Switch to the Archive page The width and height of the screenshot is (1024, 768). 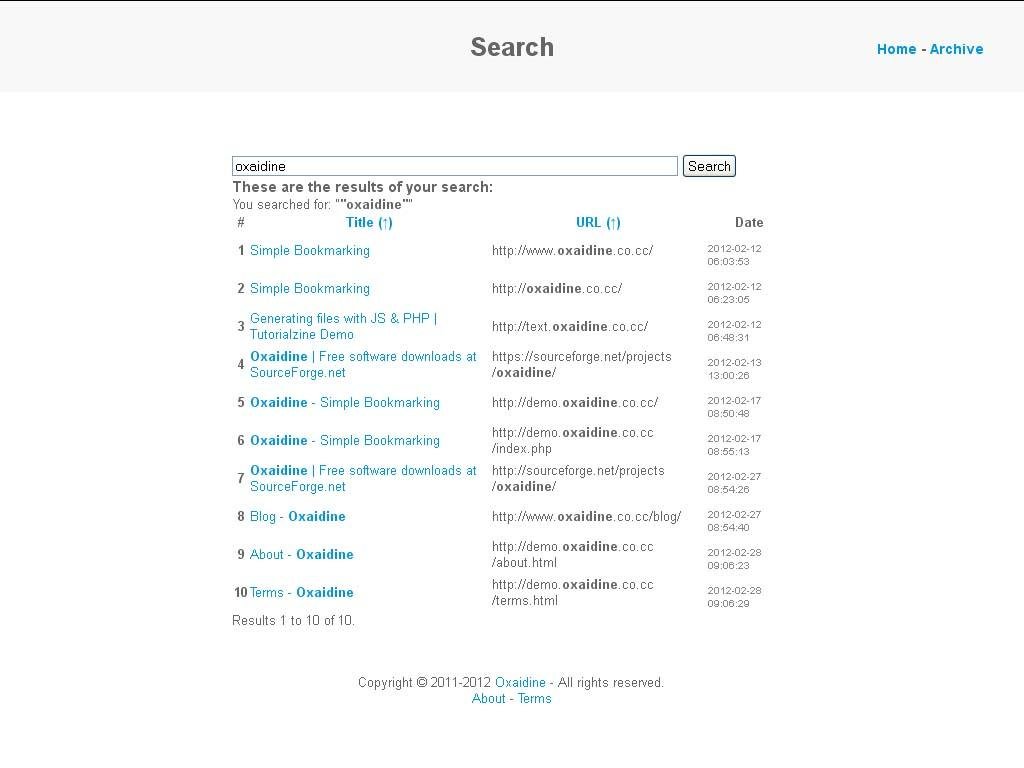tap(957, 49)
